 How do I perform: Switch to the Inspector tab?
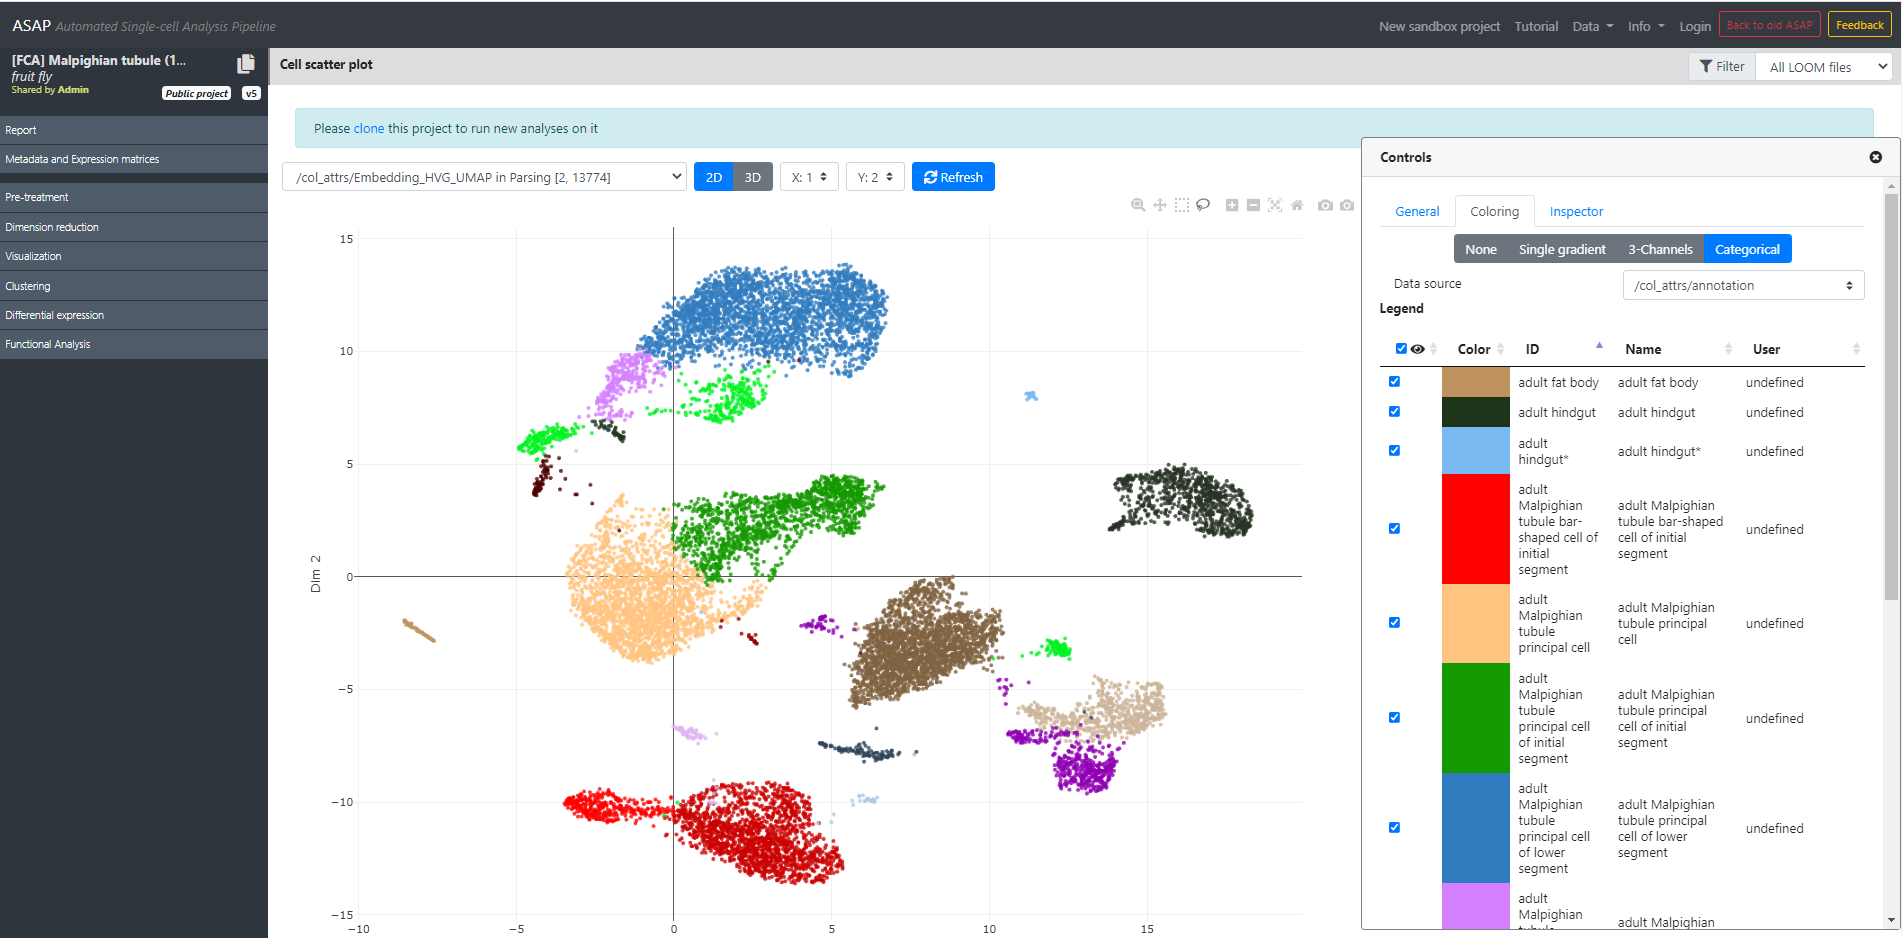coord(1576,211)
